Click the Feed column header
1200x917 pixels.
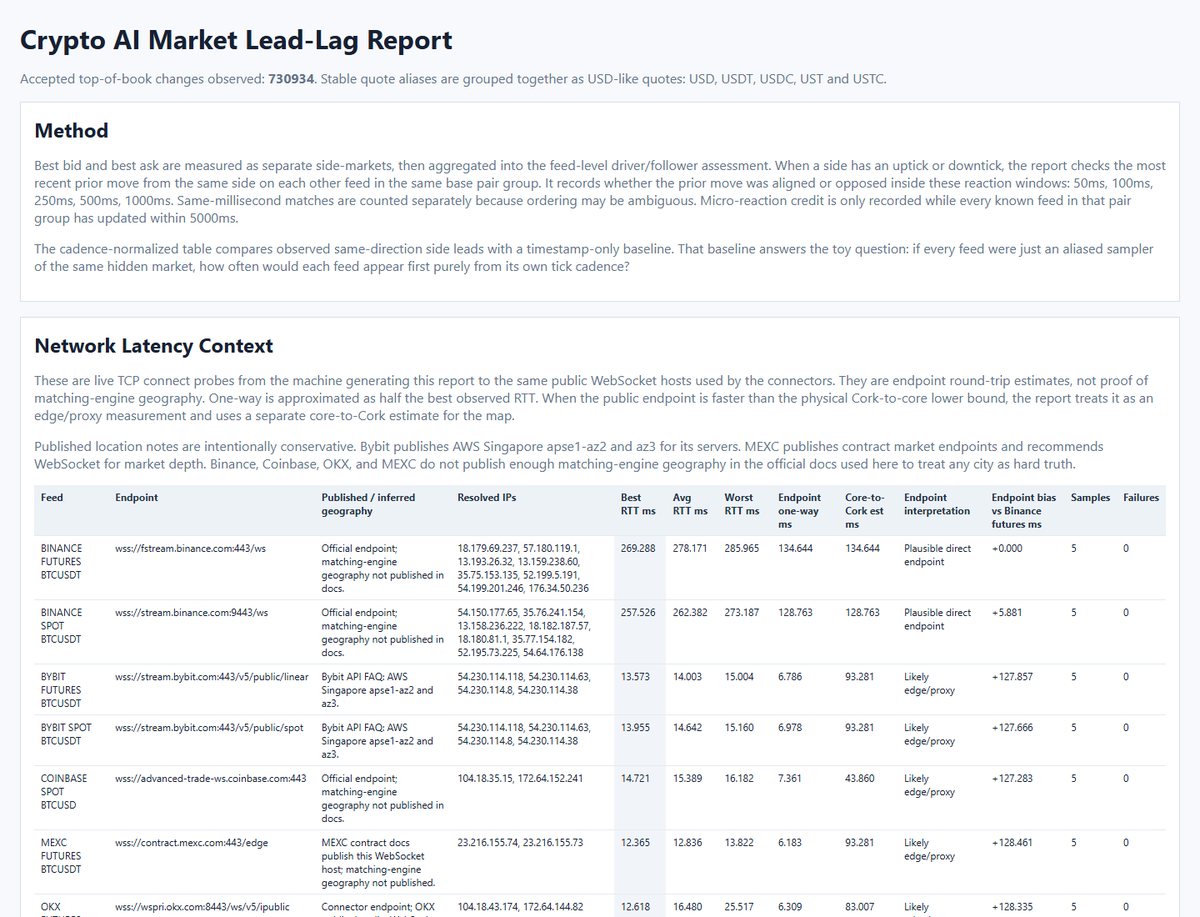click(52, 497)
